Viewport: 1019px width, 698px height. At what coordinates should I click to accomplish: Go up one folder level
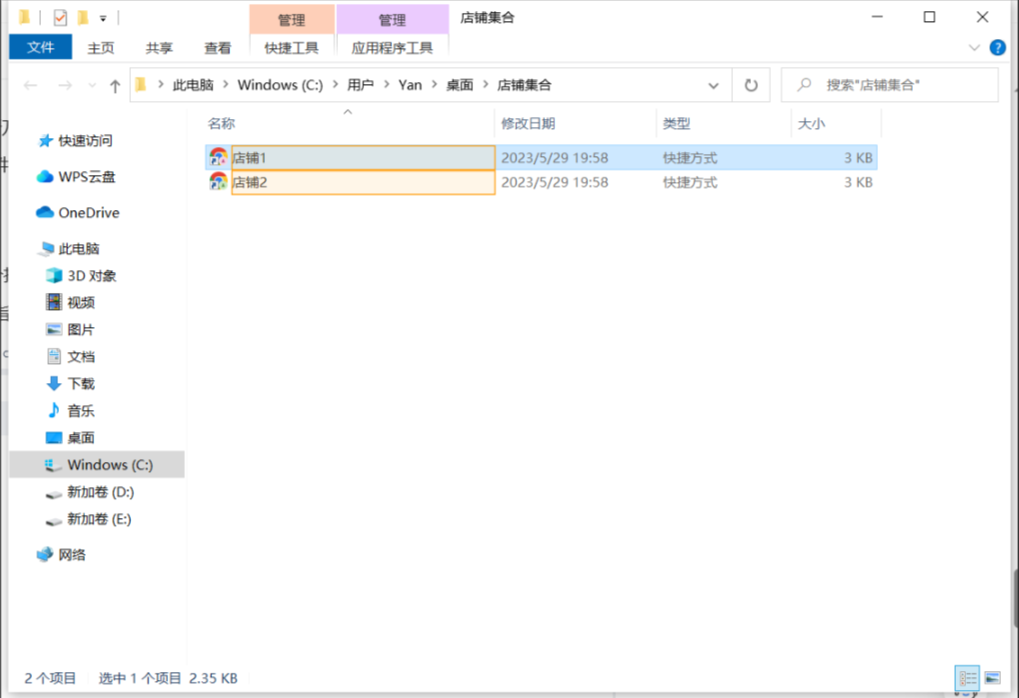pos(115,85)
